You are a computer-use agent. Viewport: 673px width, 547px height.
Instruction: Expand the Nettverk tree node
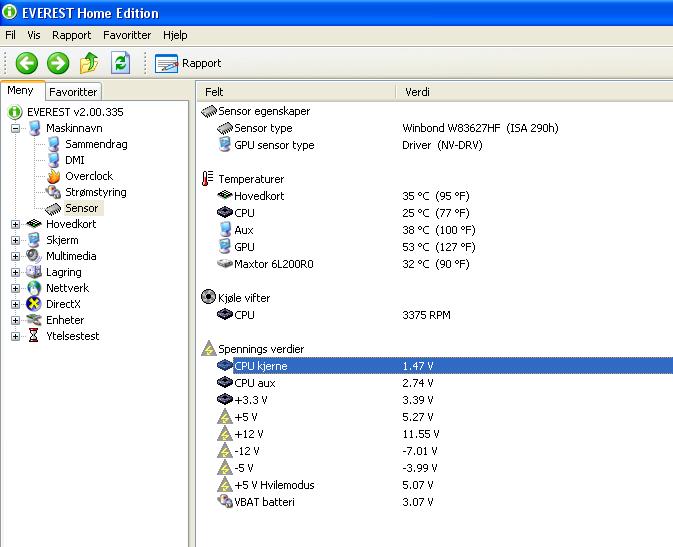point(15,288)
